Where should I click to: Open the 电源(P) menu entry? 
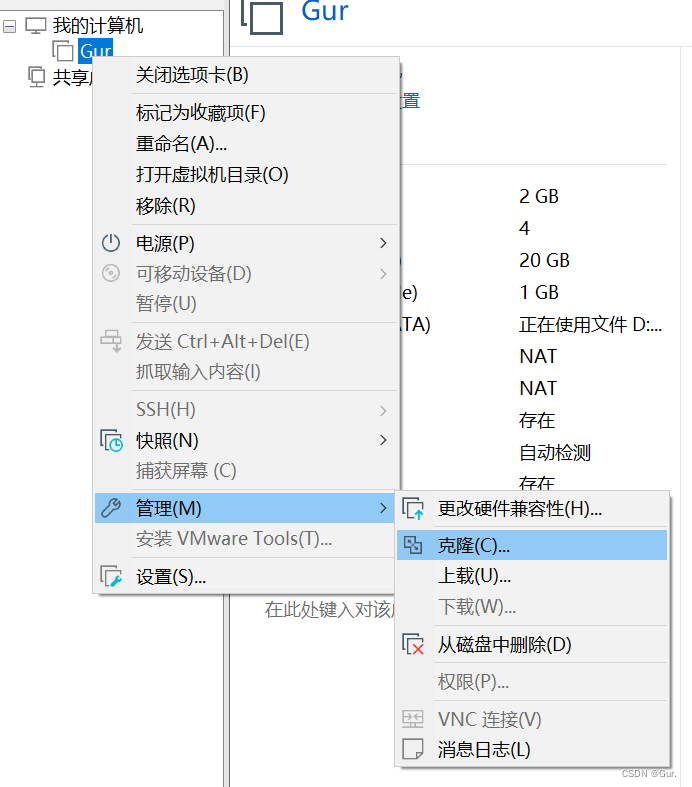(245, 243)
